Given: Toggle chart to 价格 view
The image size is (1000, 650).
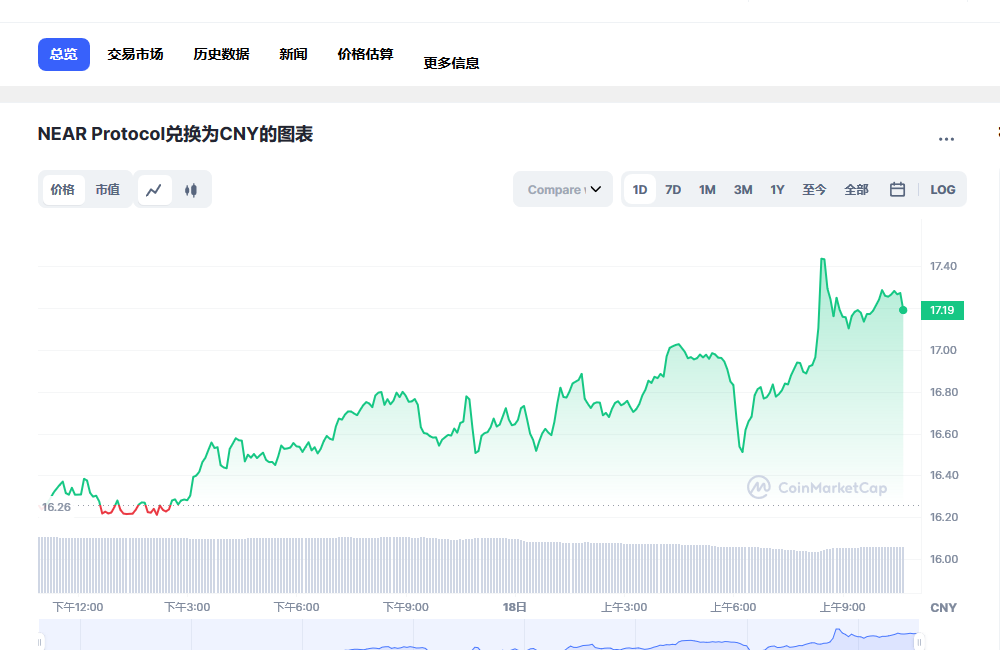Looking at the screenshot, I should click(62, 189).
